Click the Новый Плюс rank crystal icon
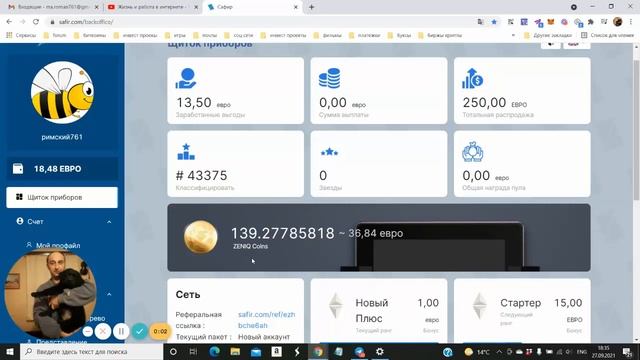The width and height of the screenshot is (640, 360). (336, 305)
